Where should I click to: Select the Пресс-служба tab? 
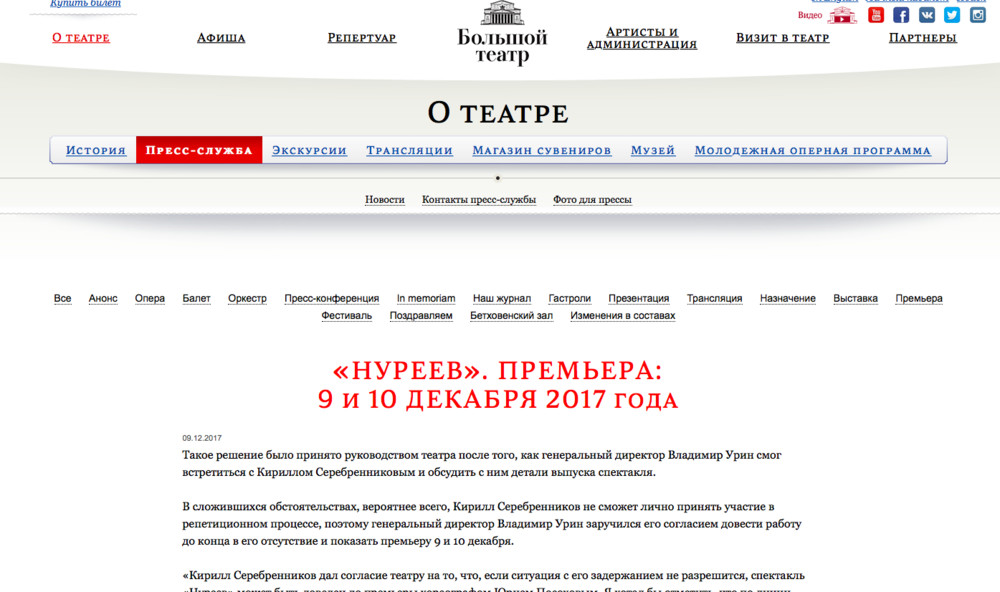199,150
